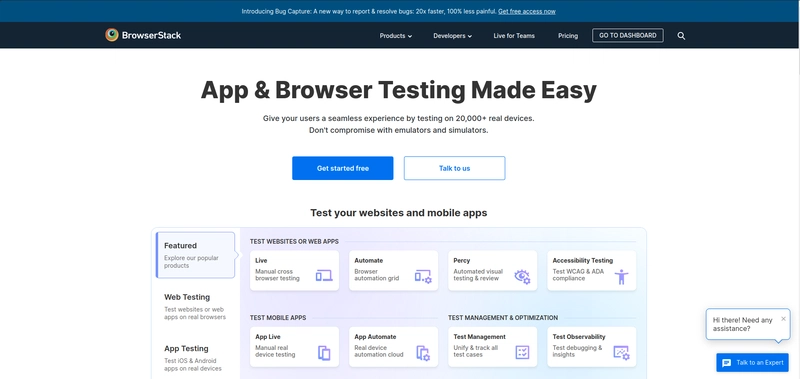Open the App Live title
This screenshot has width=800, height=379.
[268, 337]
